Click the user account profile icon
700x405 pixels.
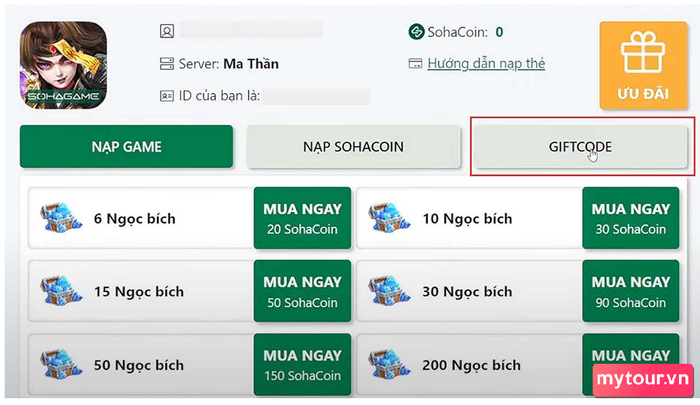click(x=167, y=32)
